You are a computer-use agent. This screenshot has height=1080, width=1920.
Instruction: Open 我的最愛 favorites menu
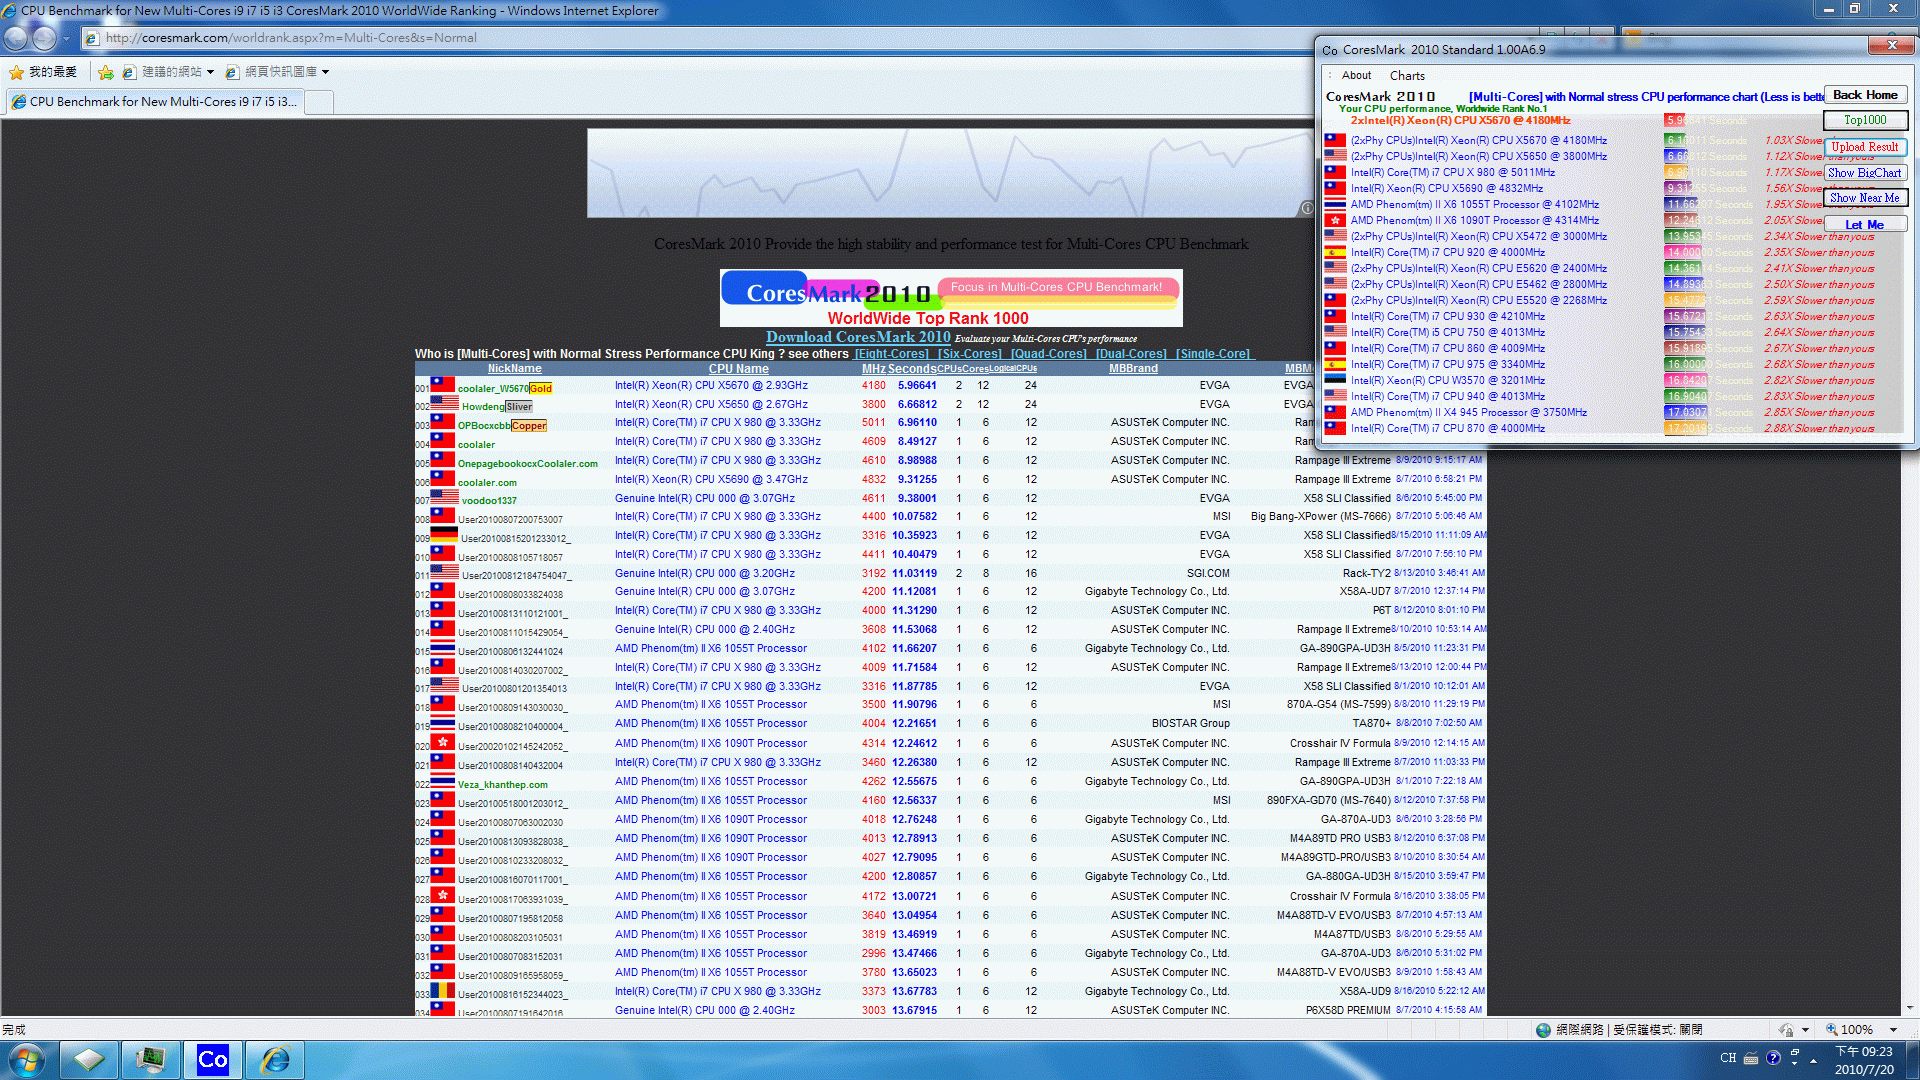point(43,72)
